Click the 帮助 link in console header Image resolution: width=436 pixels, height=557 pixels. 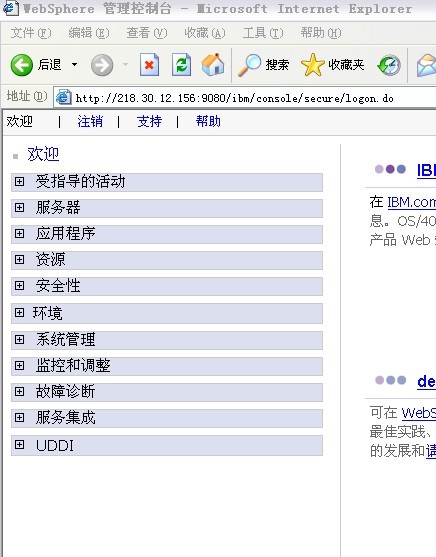pos(208,121)
